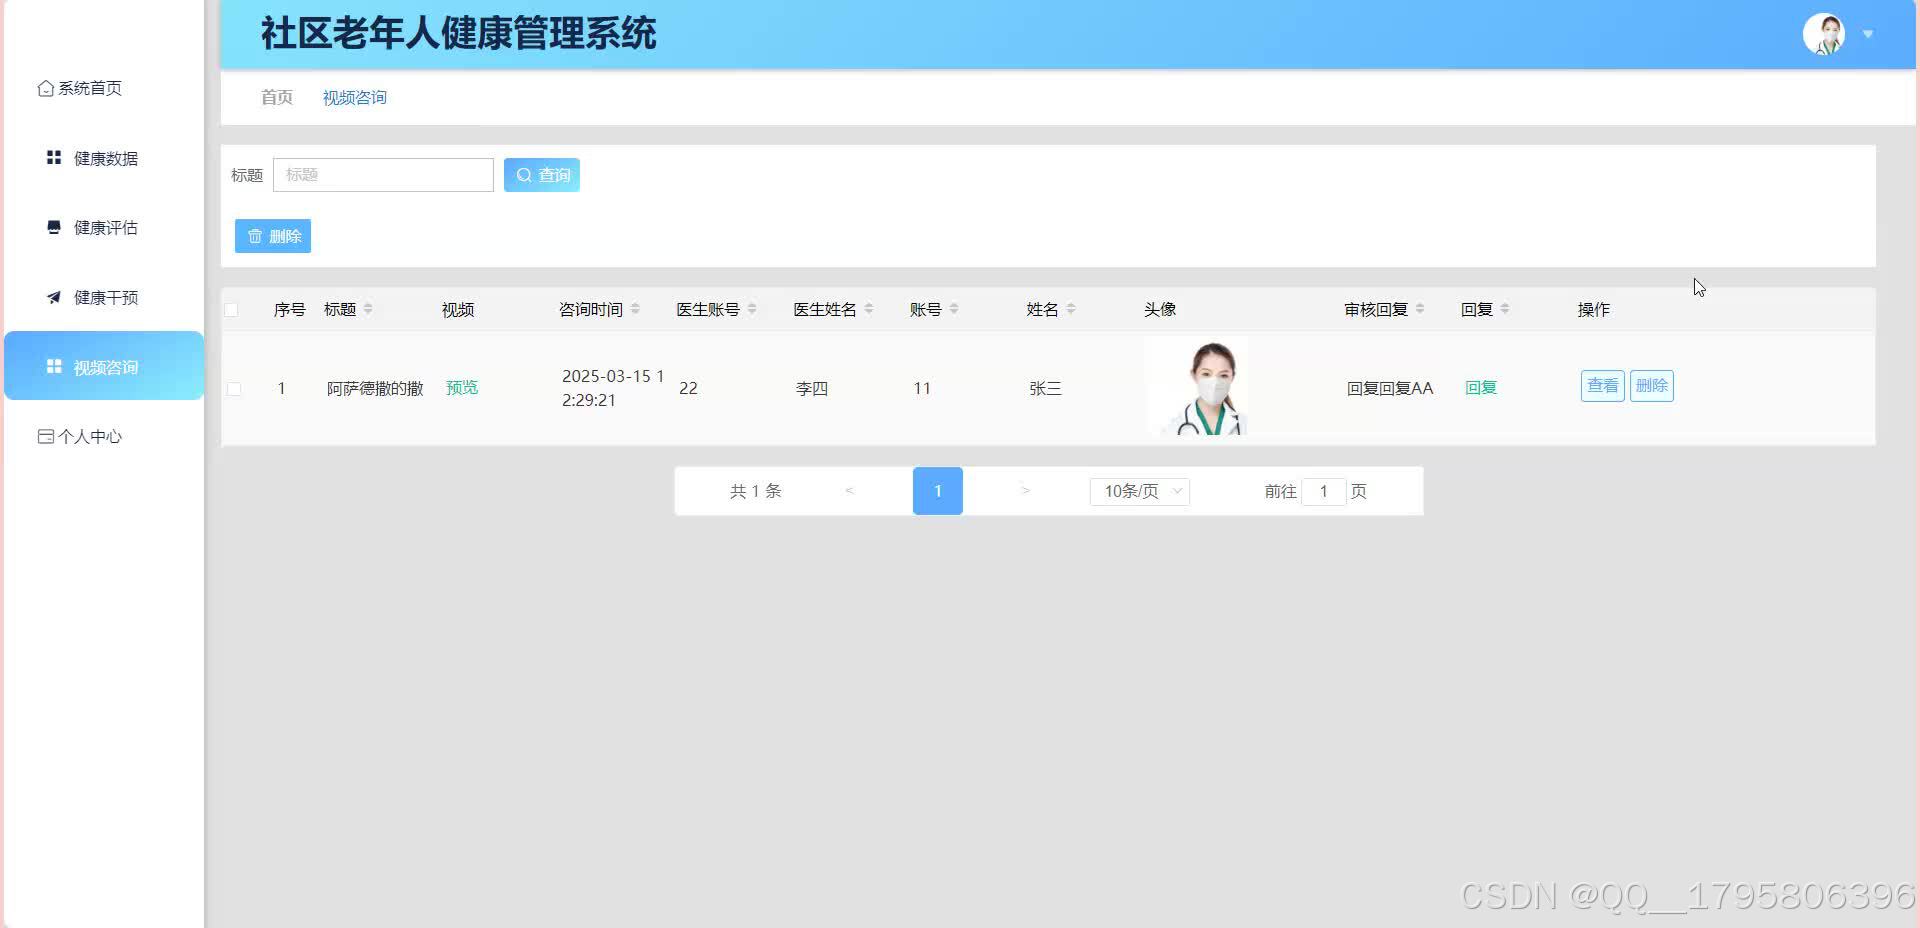Open 个人中心 card icon in sidebar

46,436
